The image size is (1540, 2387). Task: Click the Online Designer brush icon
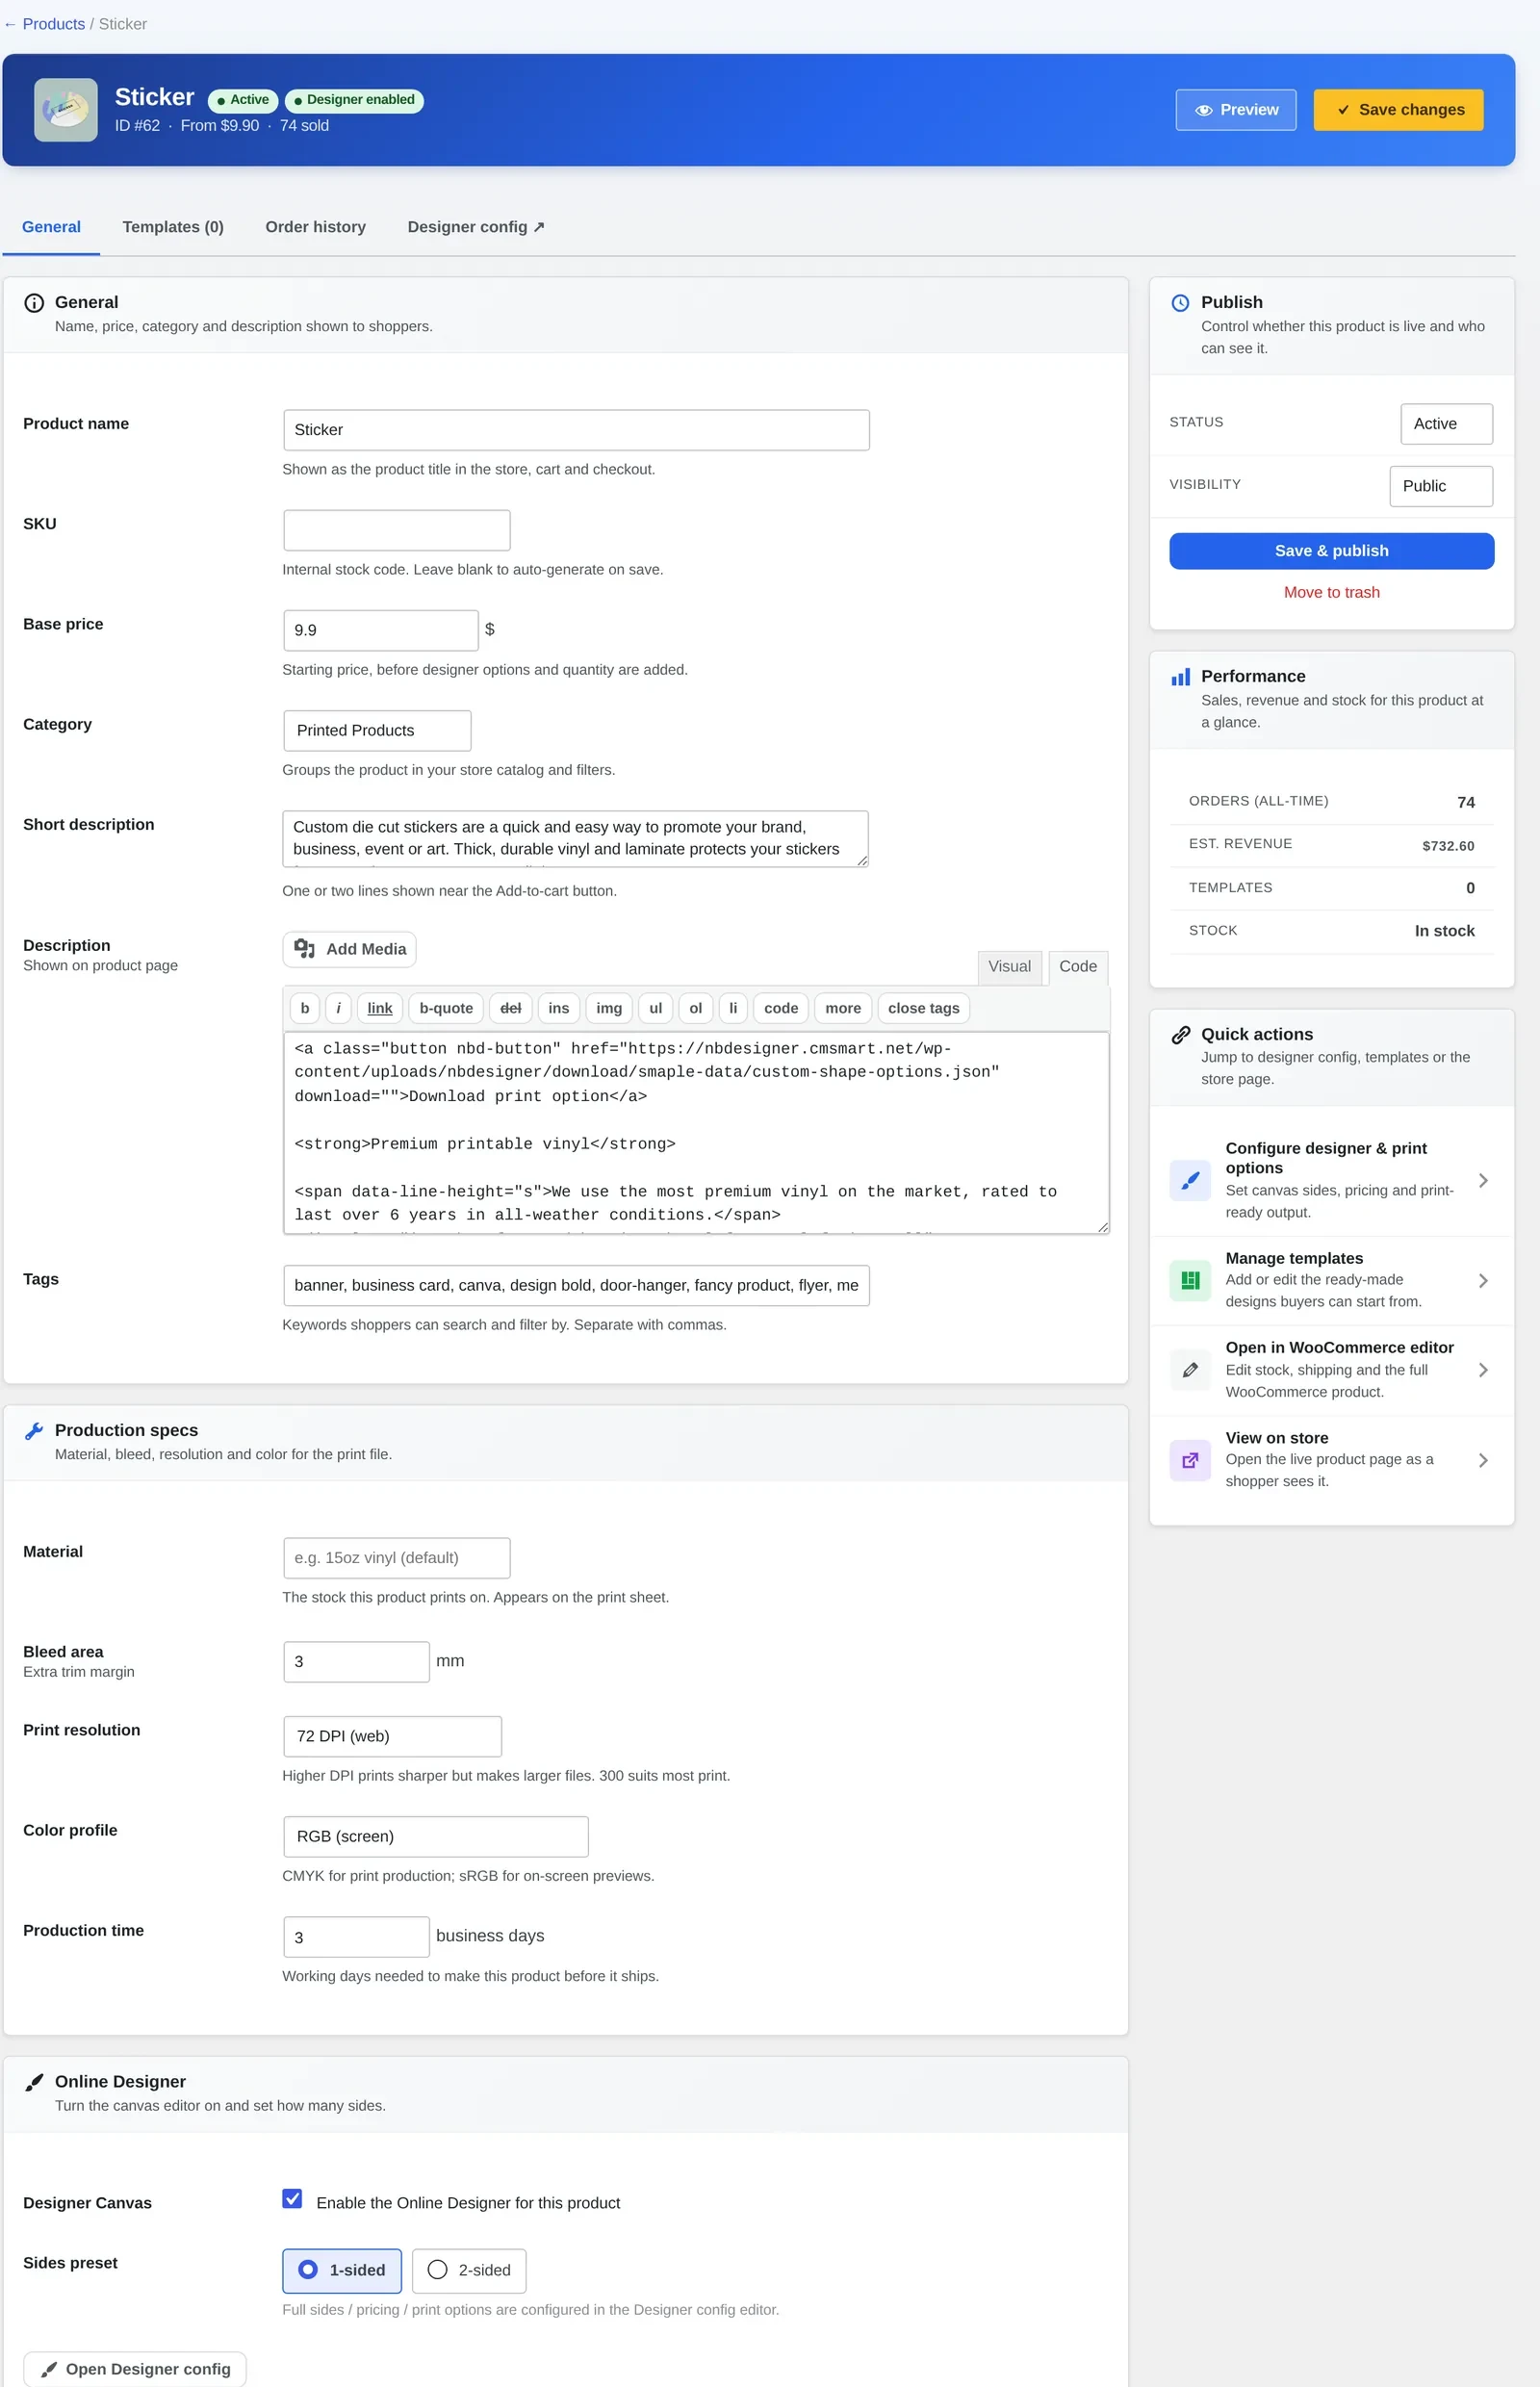[x=34, y=2082]
